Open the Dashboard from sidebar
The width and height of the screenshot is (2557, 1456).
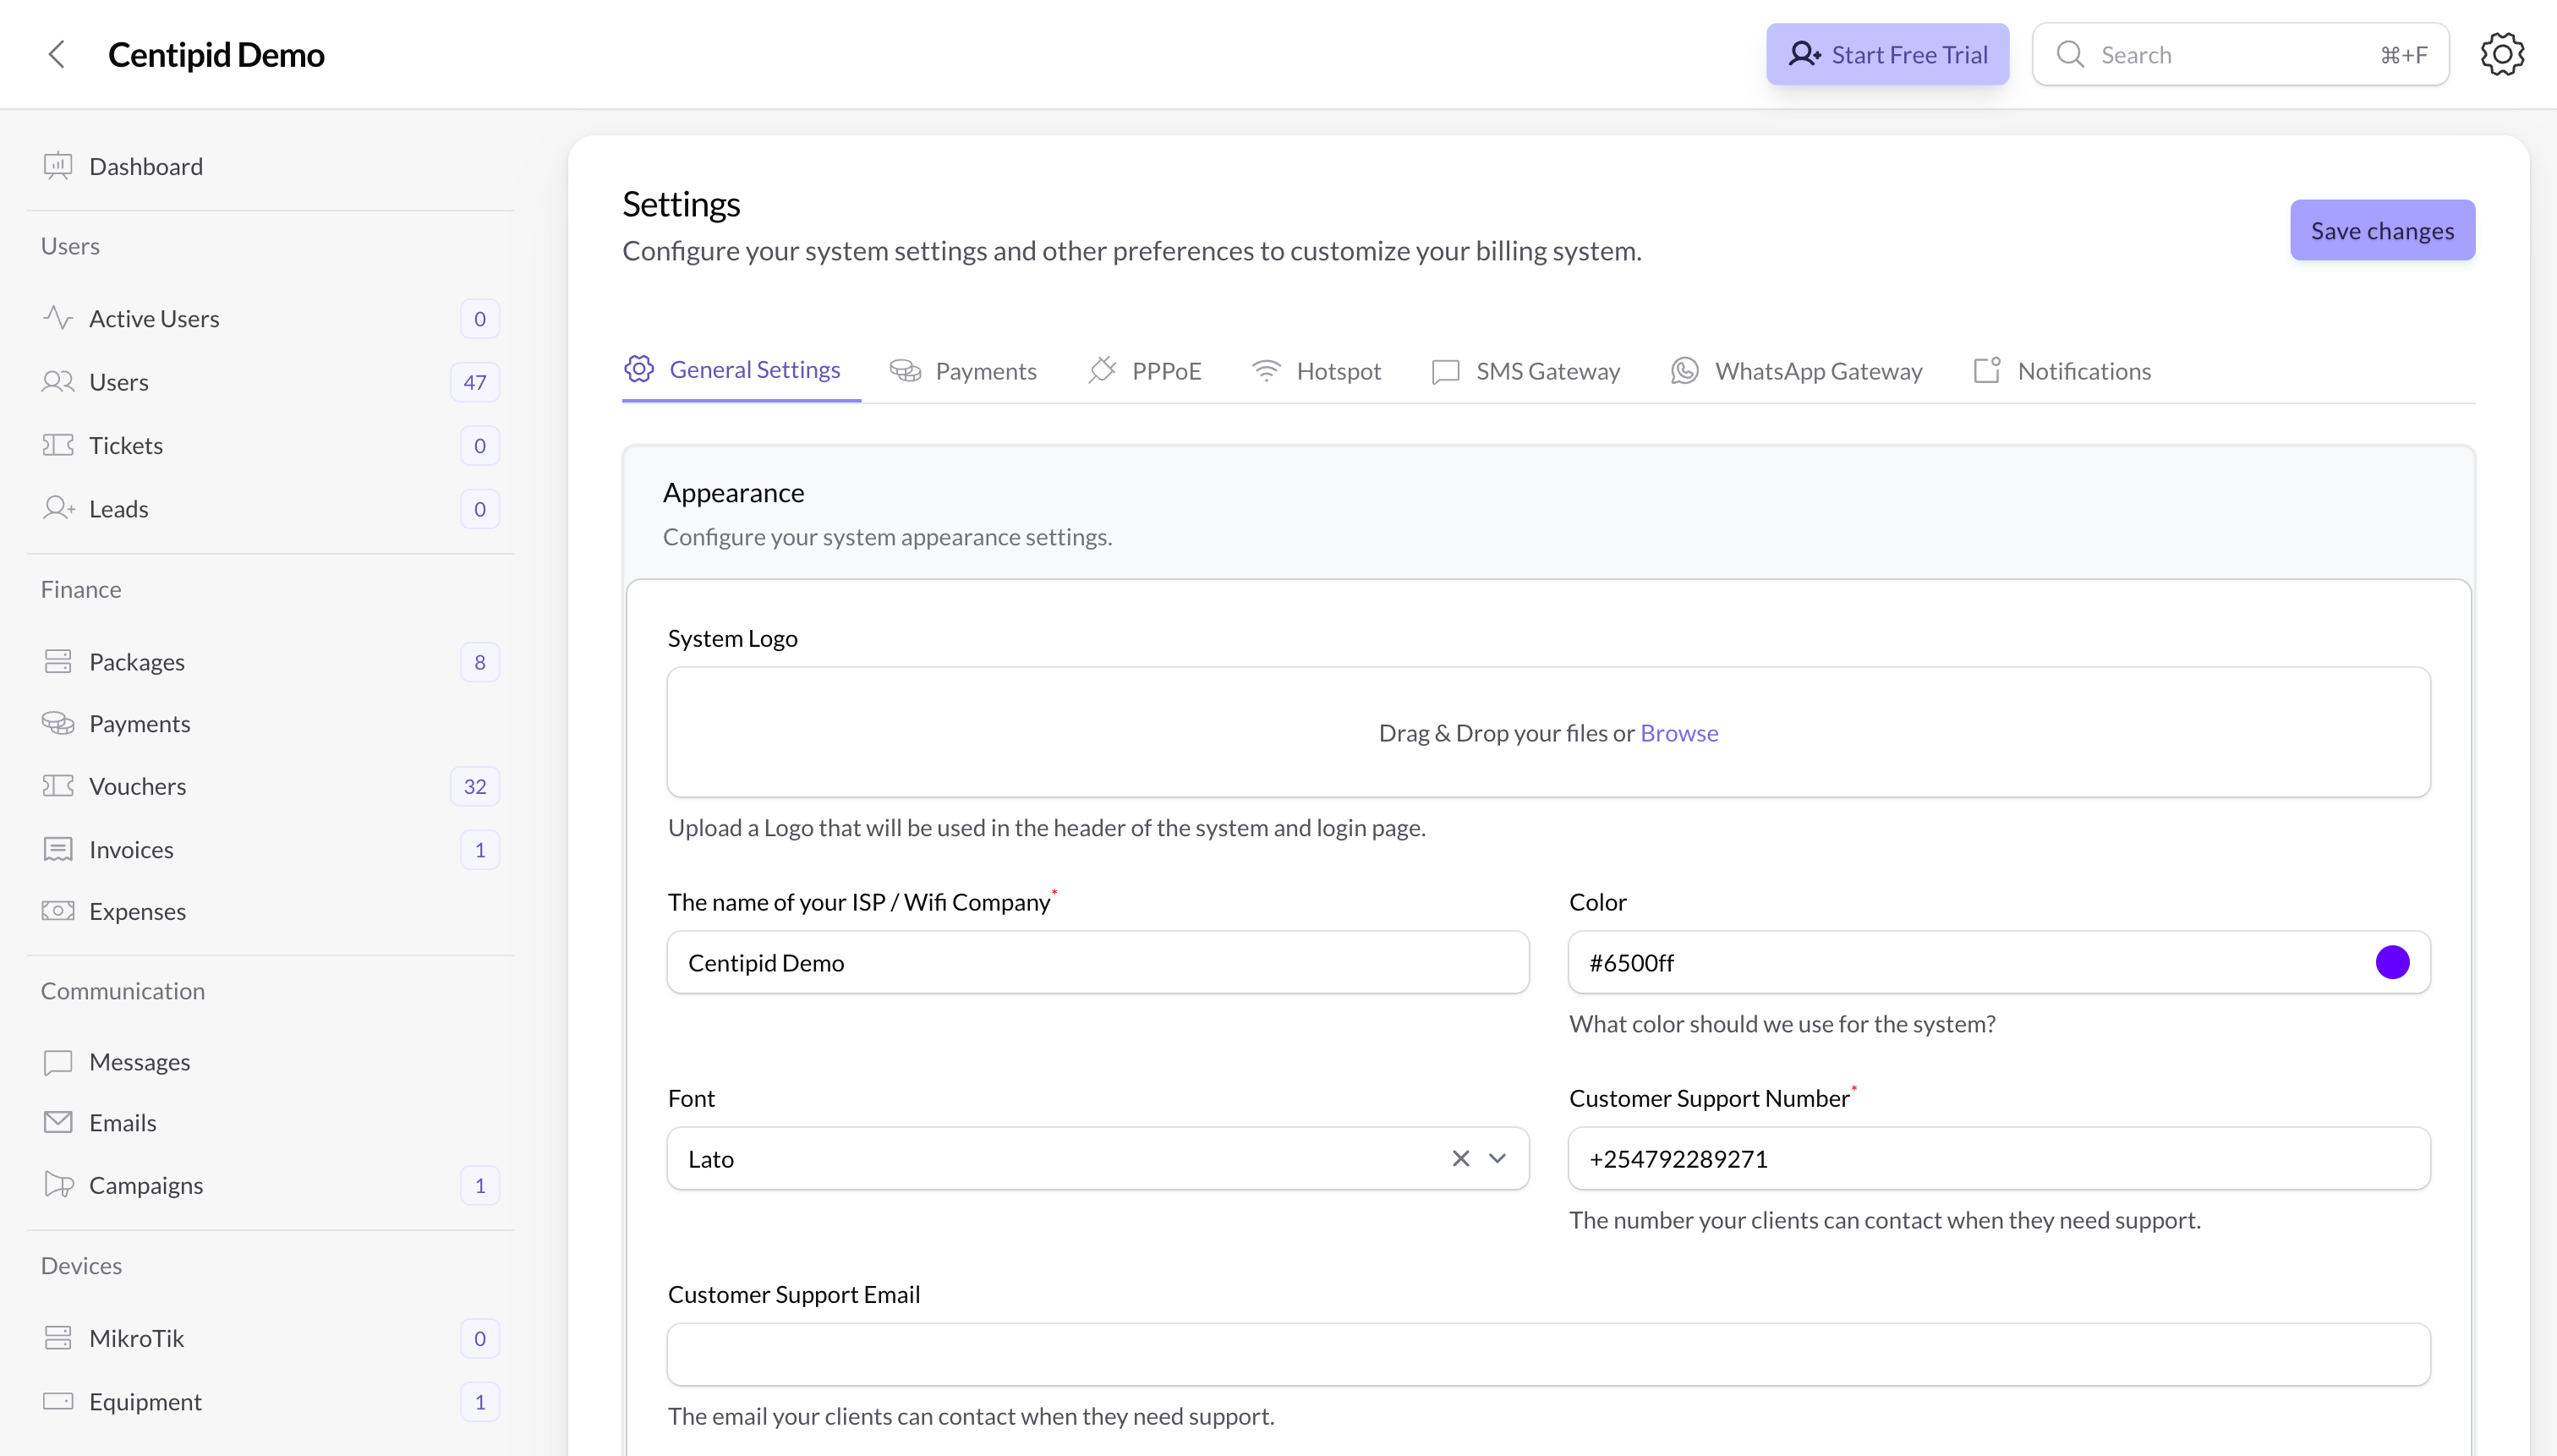coord(146,166)
